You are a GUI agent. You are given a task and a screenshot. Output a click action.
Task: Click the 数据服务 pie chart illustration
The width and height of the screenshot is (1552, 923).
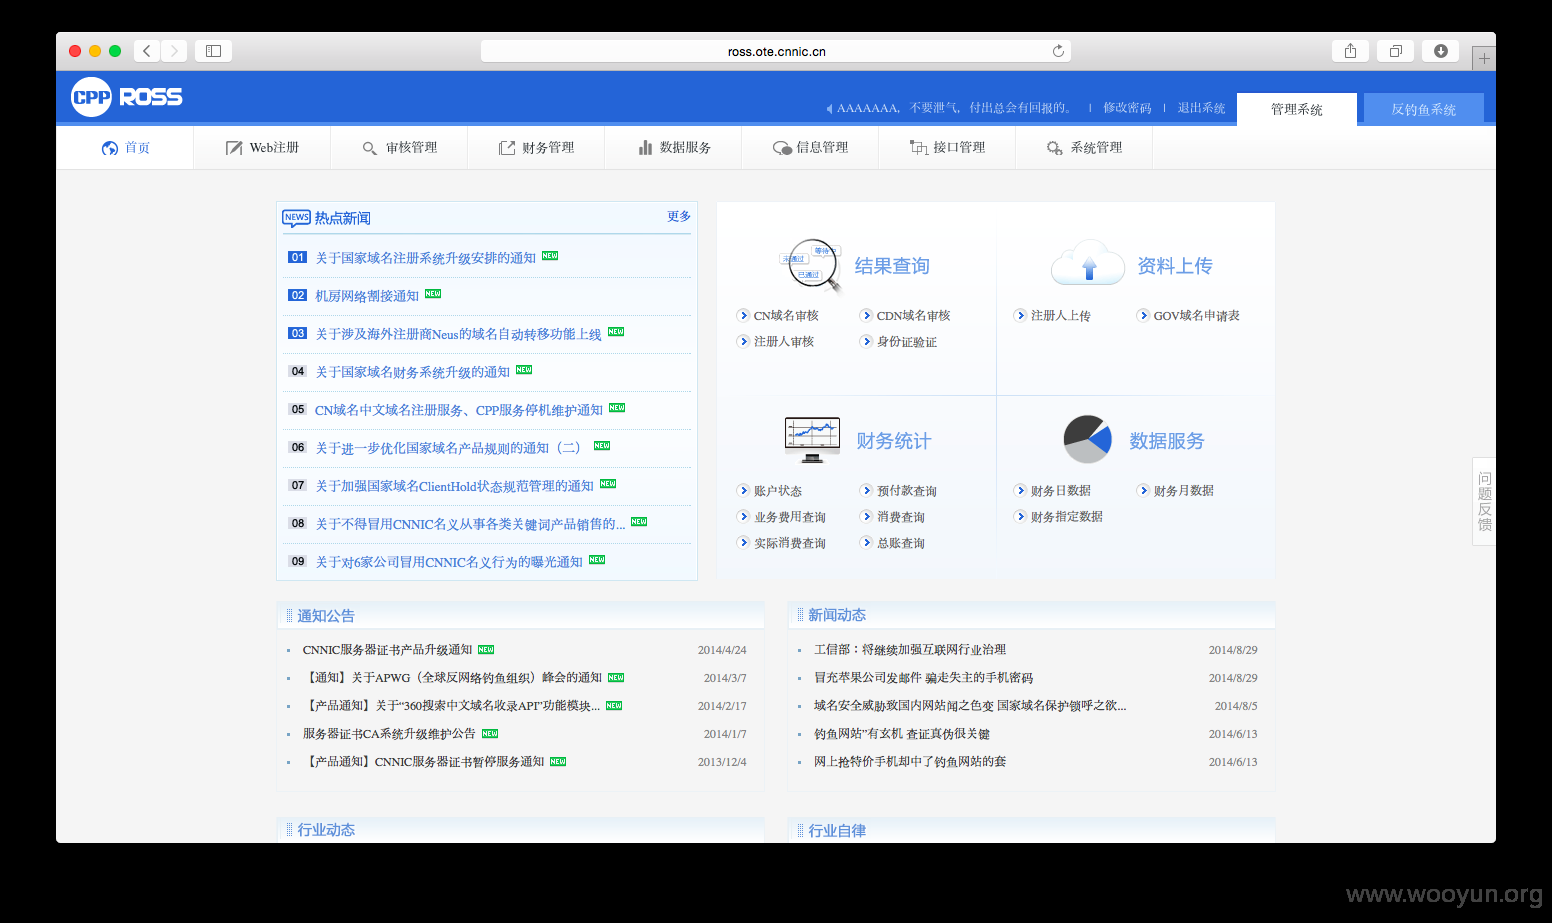[1088, 439]
